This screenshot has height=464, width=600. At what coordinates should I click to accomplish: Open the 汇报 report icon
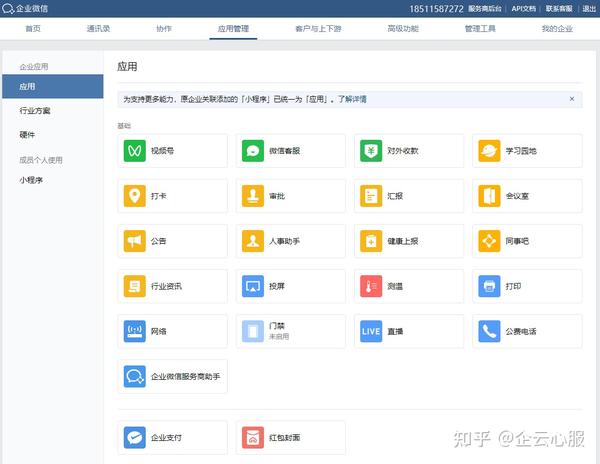[x=371, y=196]
